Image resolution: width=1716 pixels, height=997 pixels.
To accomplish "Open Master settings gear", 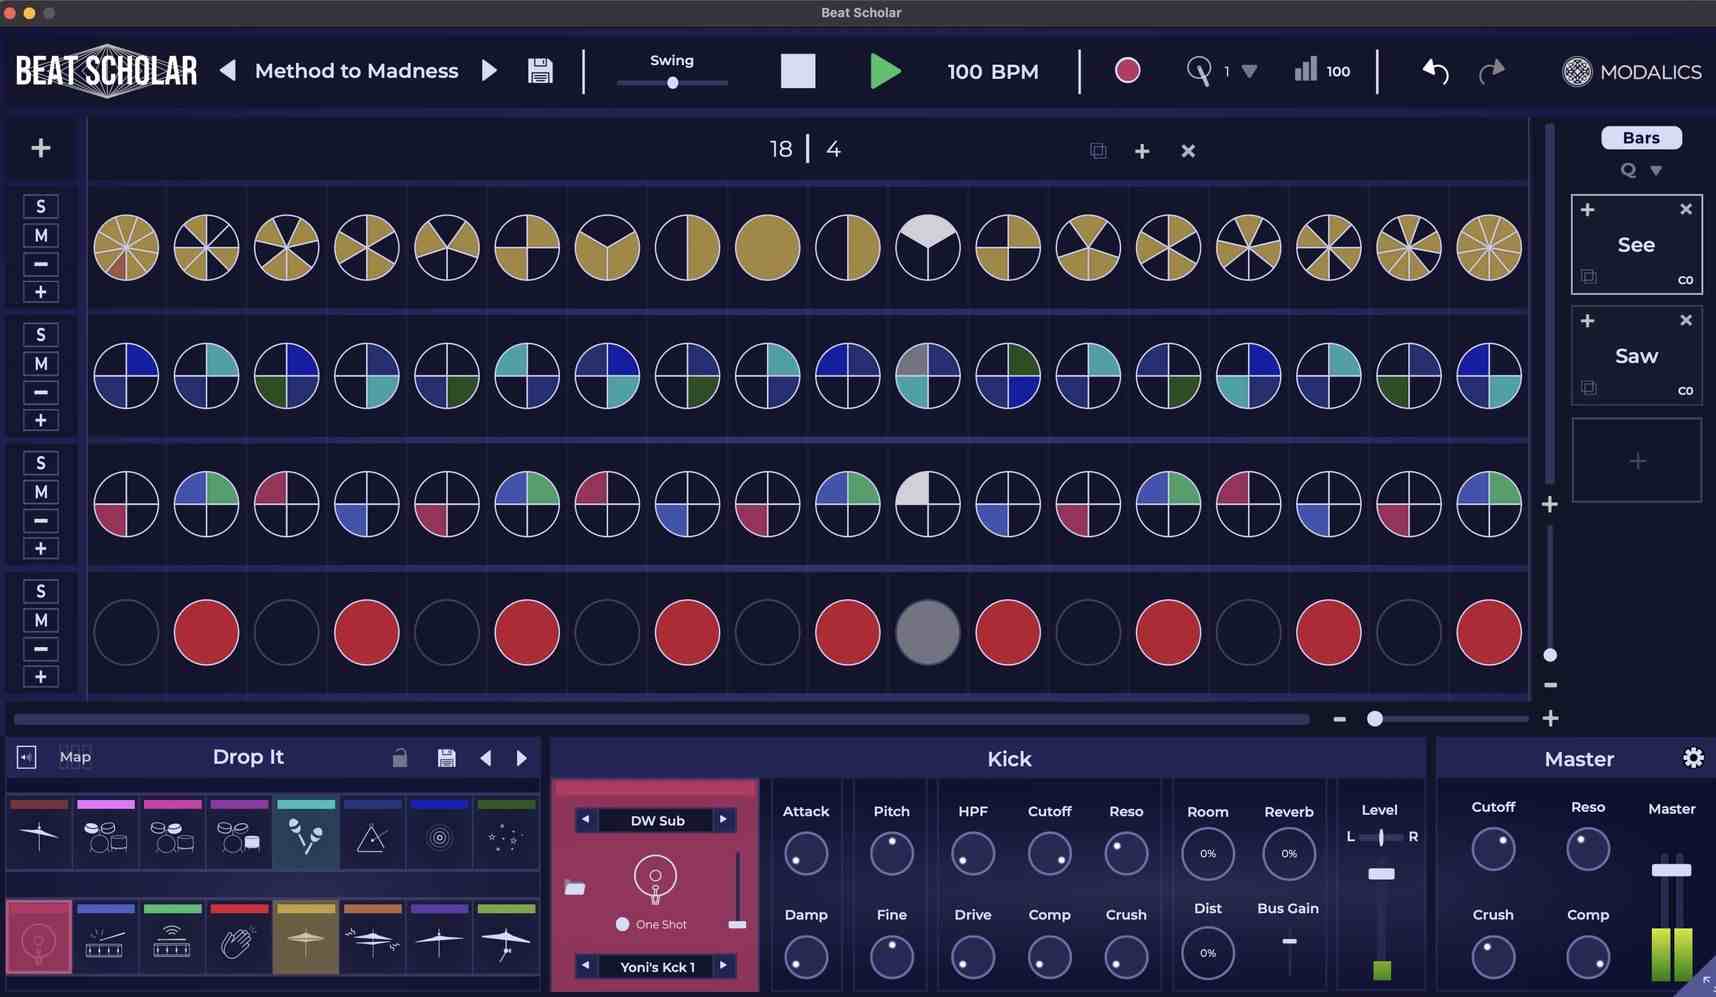I will point(1693,758).
